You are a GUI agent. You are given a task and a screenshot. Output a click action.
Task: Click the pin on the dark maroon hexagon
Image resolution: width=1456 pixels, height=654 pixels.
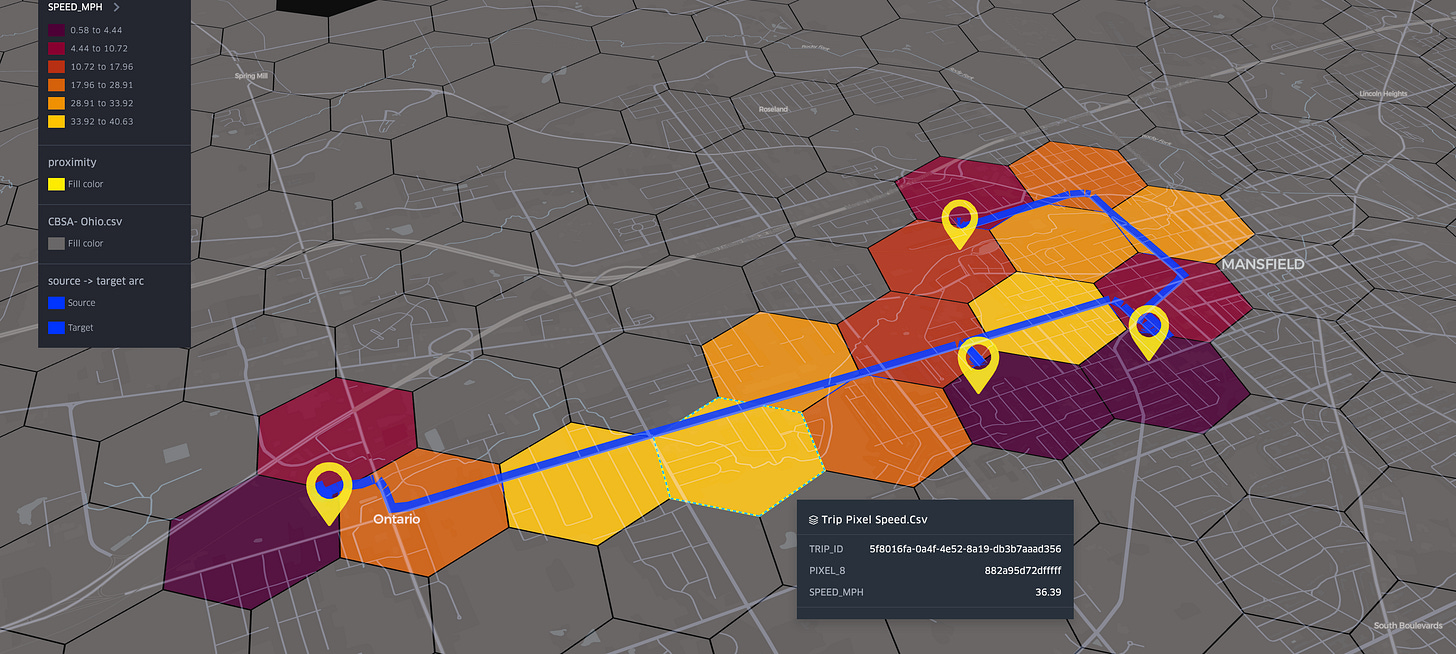[x=978, y=365]
